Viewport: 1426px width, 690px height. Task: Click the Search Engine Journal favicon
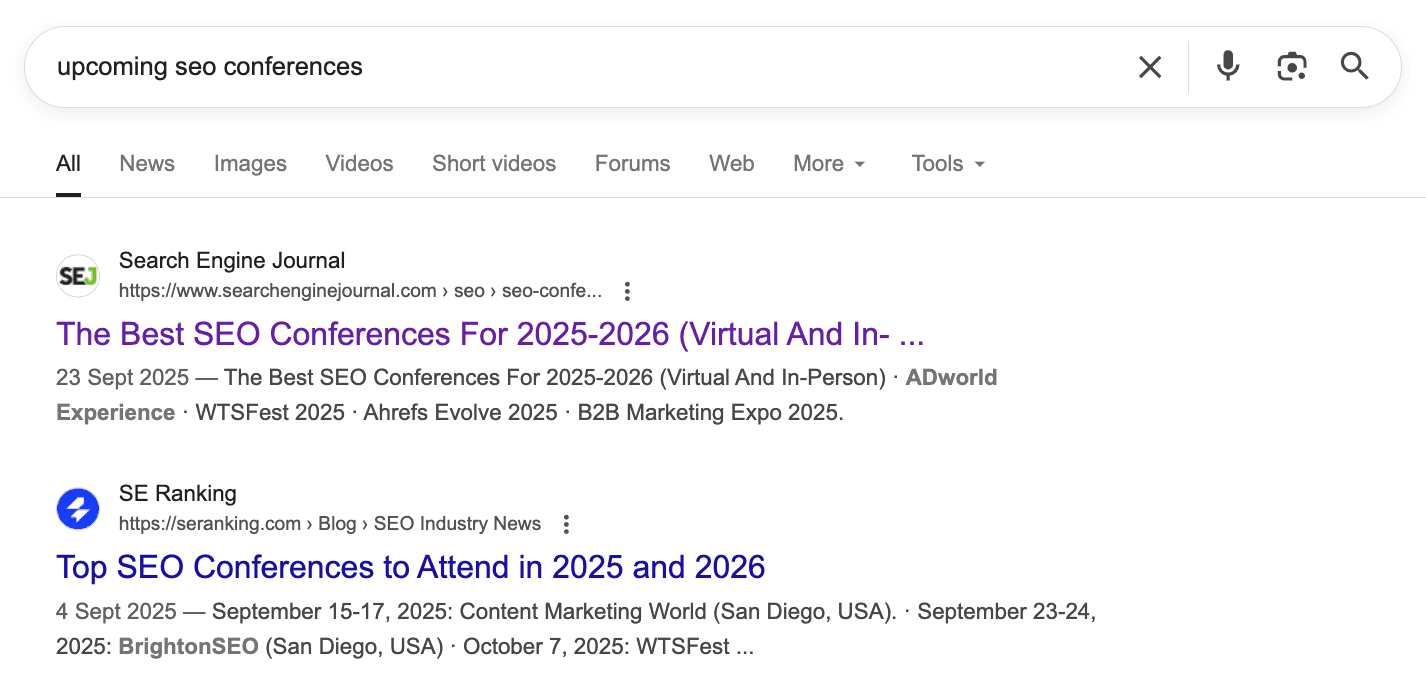[x=78, y=276]
